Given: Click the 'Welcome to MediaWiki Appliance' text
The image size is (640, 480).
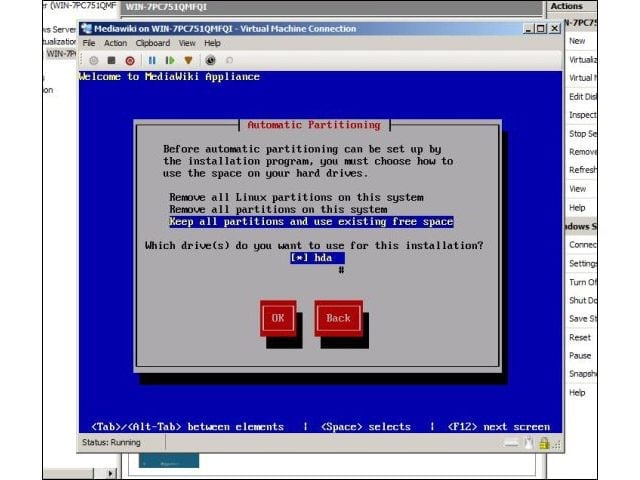Looking at the screenshot, I should tap(169, 77).
